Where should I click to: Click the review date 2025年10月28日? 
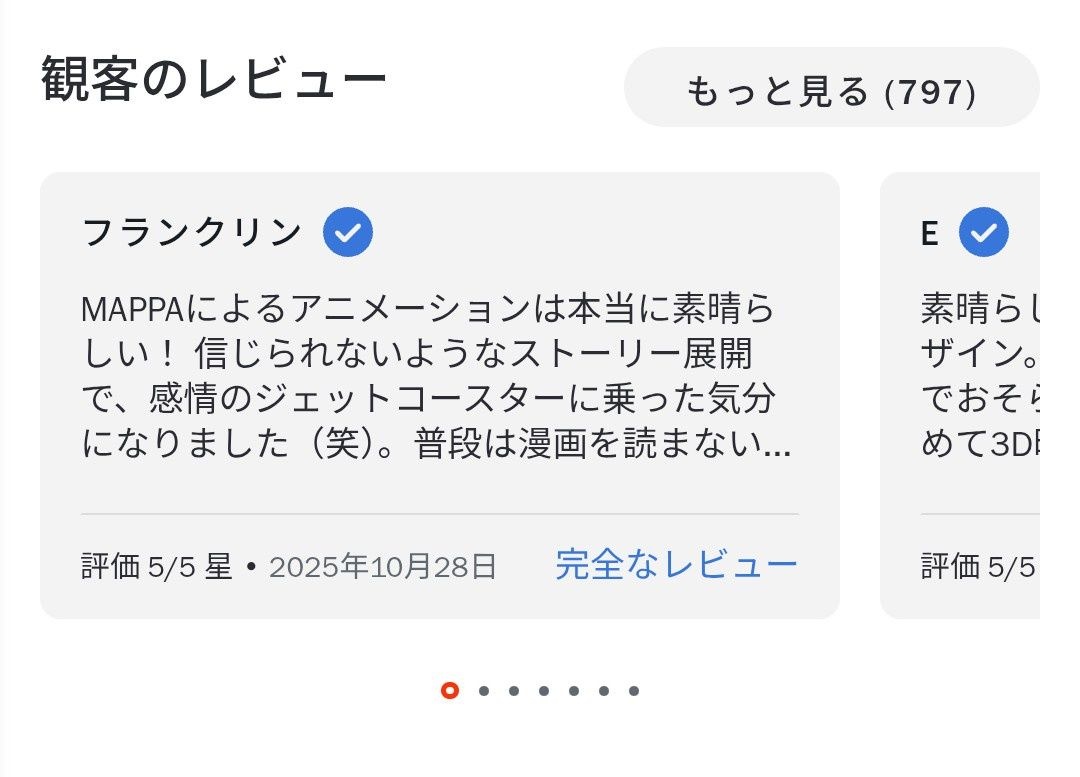[383, 567]
